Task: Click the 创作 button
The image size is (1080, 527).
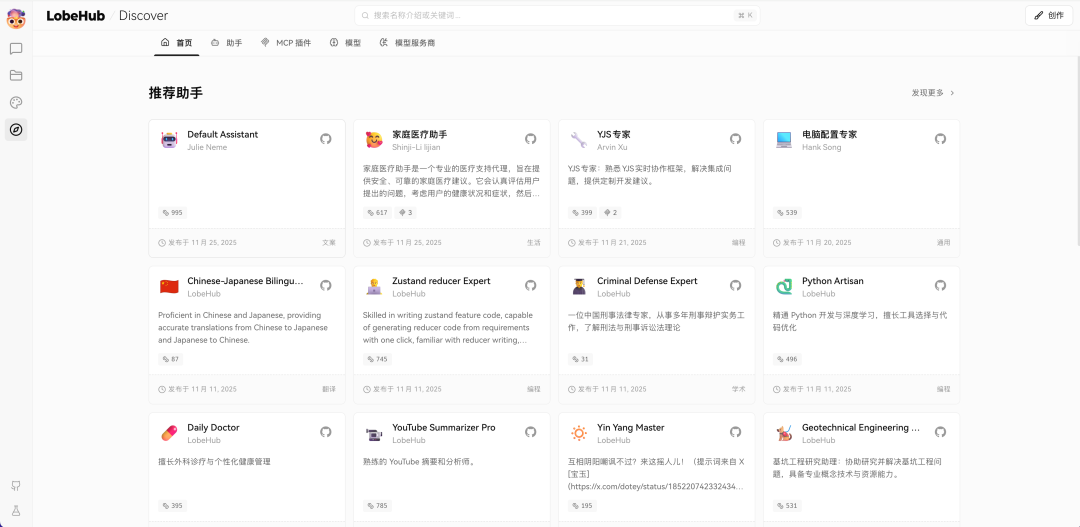Action: [1048, 15]
